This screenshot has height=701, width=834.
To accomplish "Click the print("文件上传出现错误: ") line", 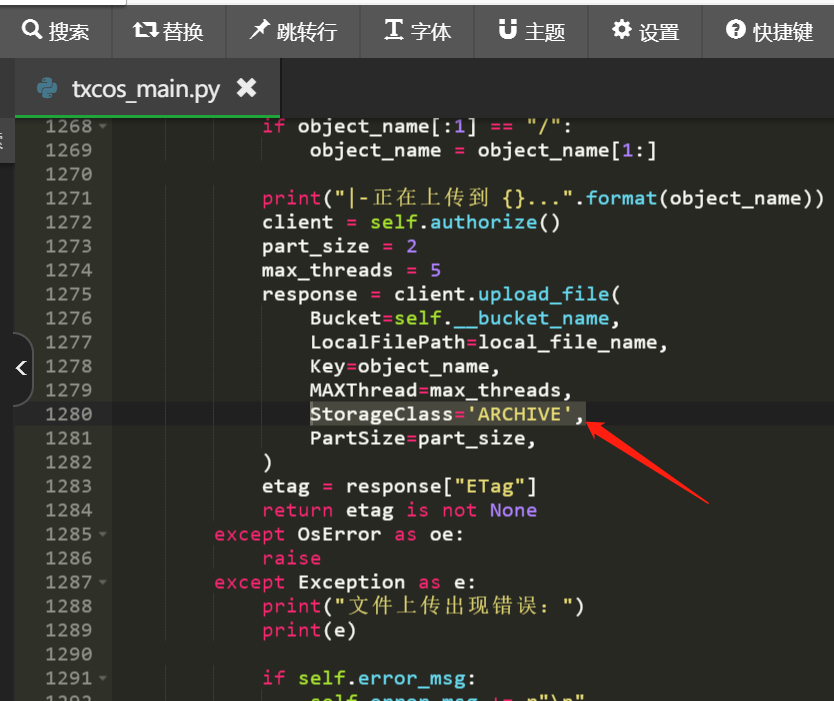I will pyautogui.click(x=423, y=606).
